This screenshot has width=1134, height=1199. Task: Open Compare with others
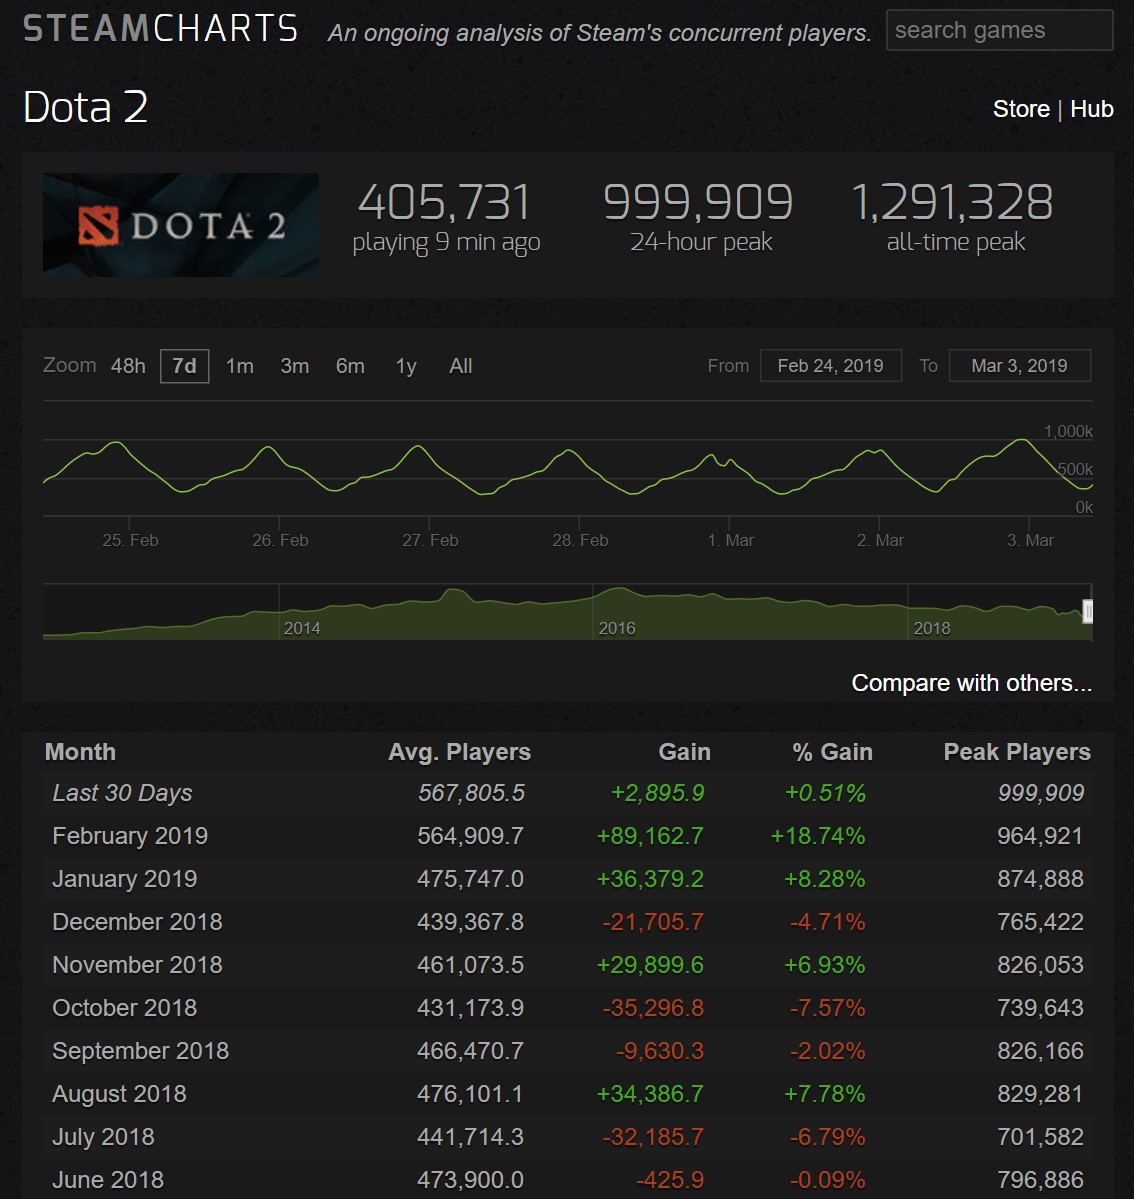coord(971,683)
